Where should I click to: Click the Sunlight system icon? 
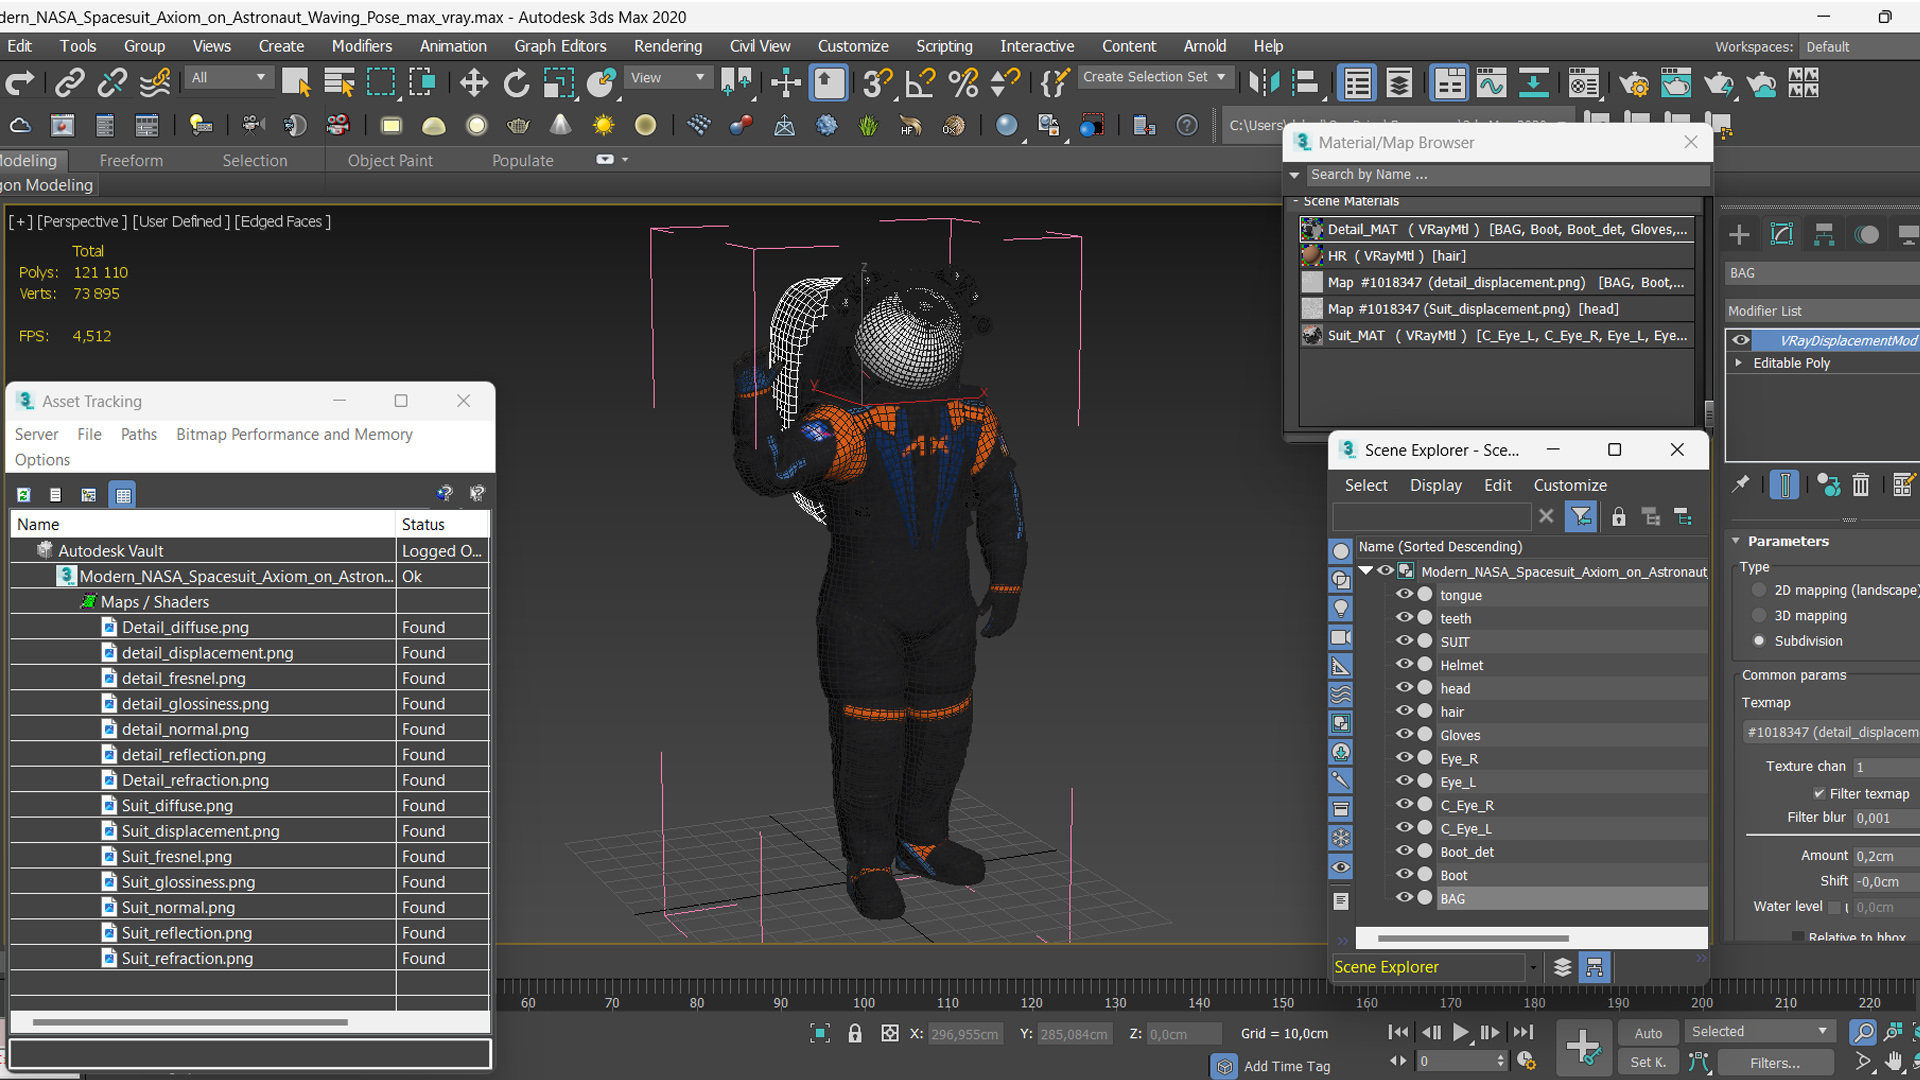[603, 125]
